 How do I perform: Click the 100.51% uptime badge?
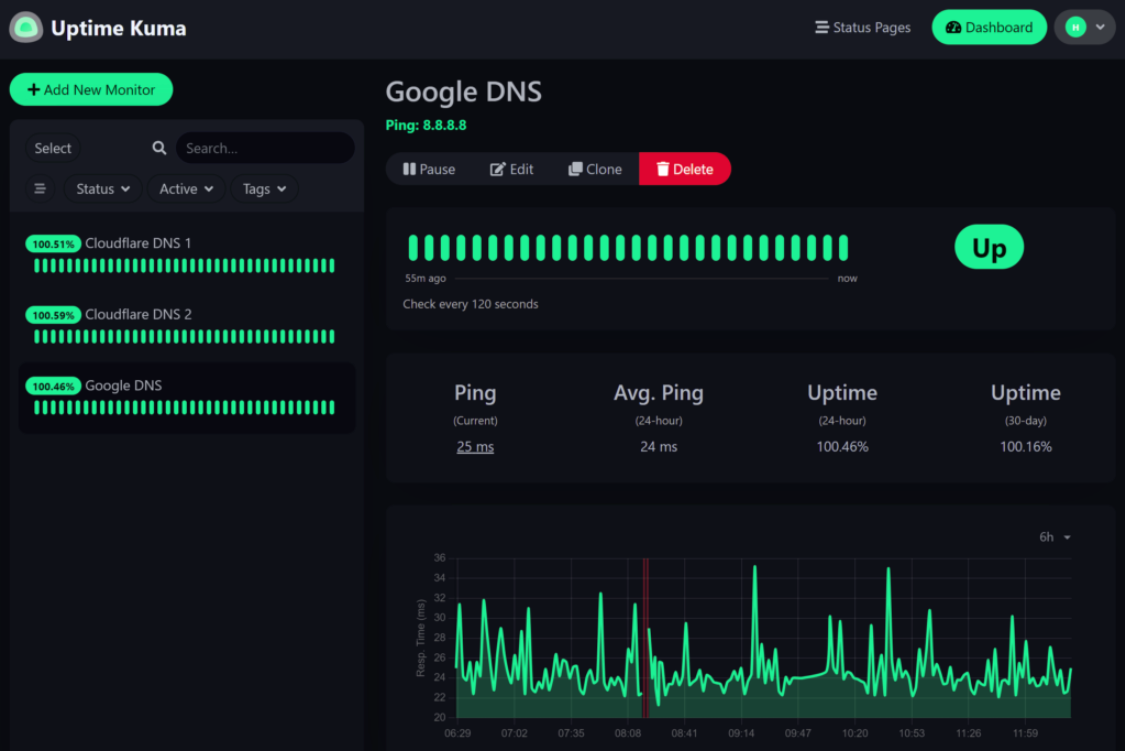click(53, 244)
